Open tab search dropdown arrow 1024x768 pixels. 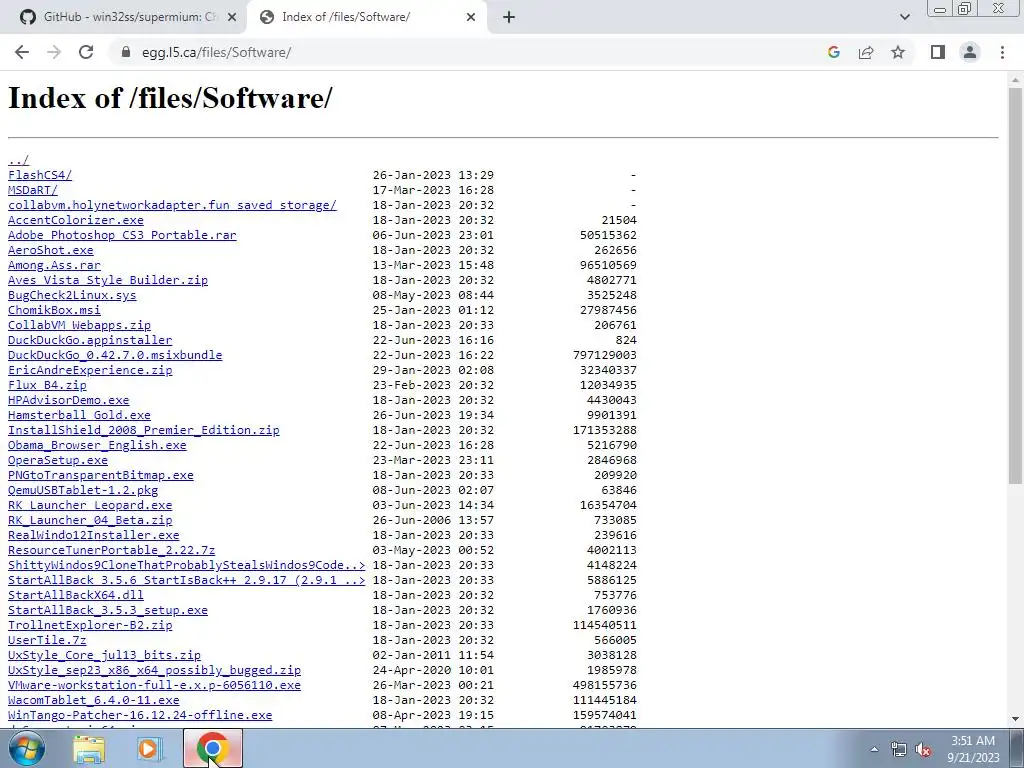tap(904, 17)
